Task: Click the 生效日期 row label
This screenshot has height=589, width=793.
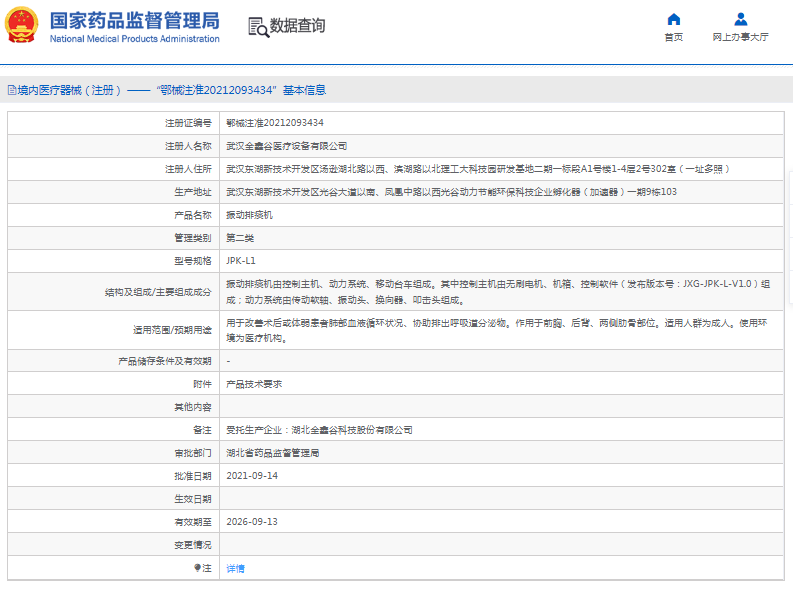Action: pos(193,499)
